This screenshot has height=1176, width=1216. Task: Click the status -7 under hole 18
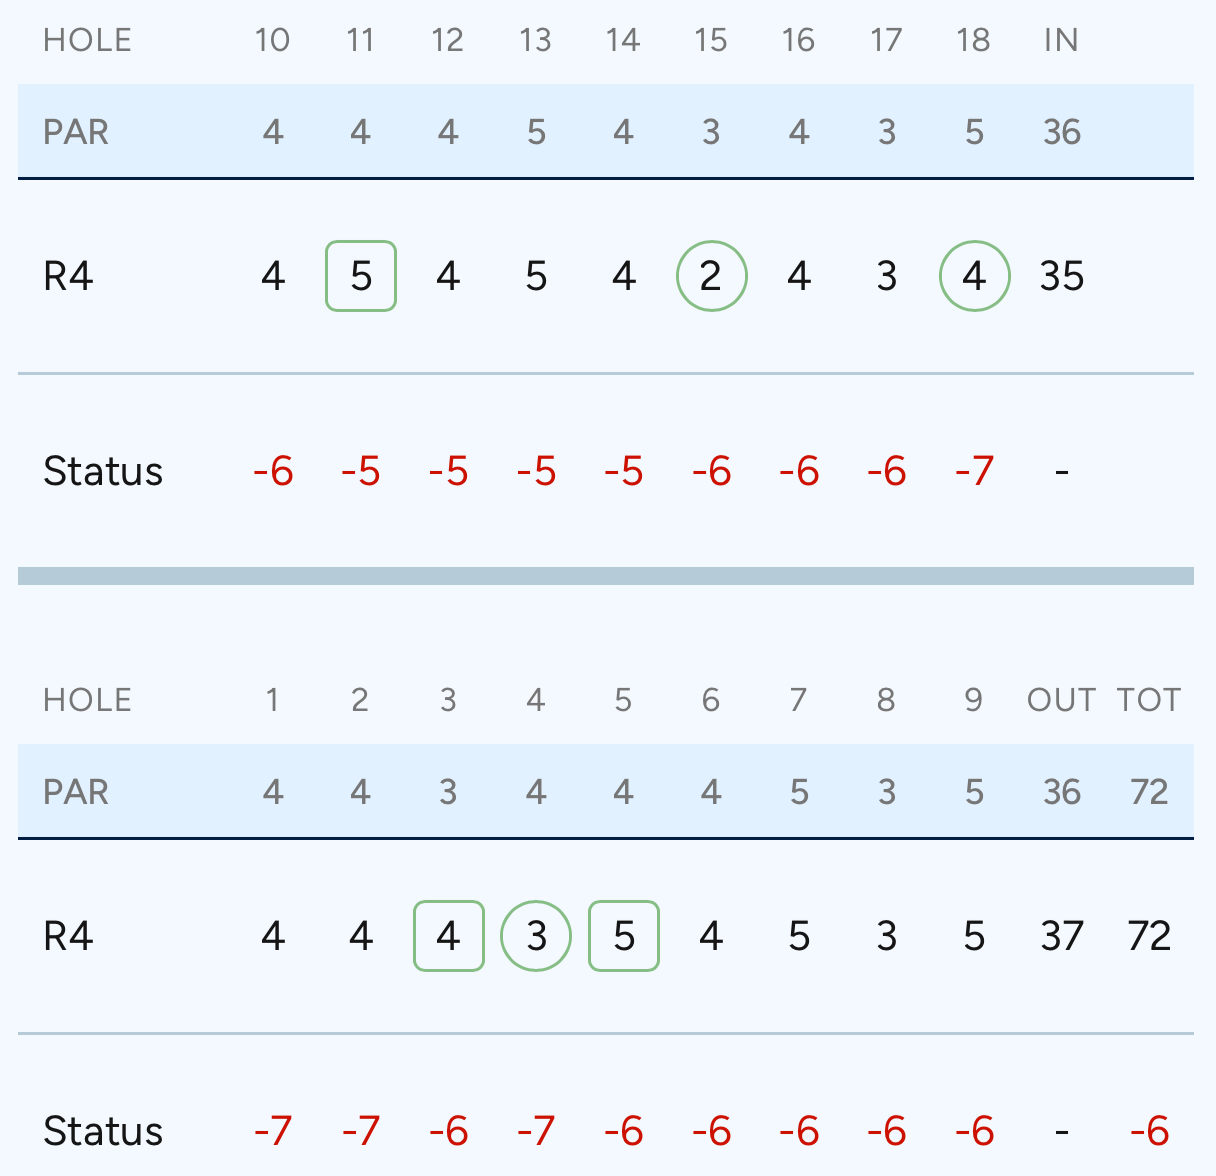click(974, 471)
